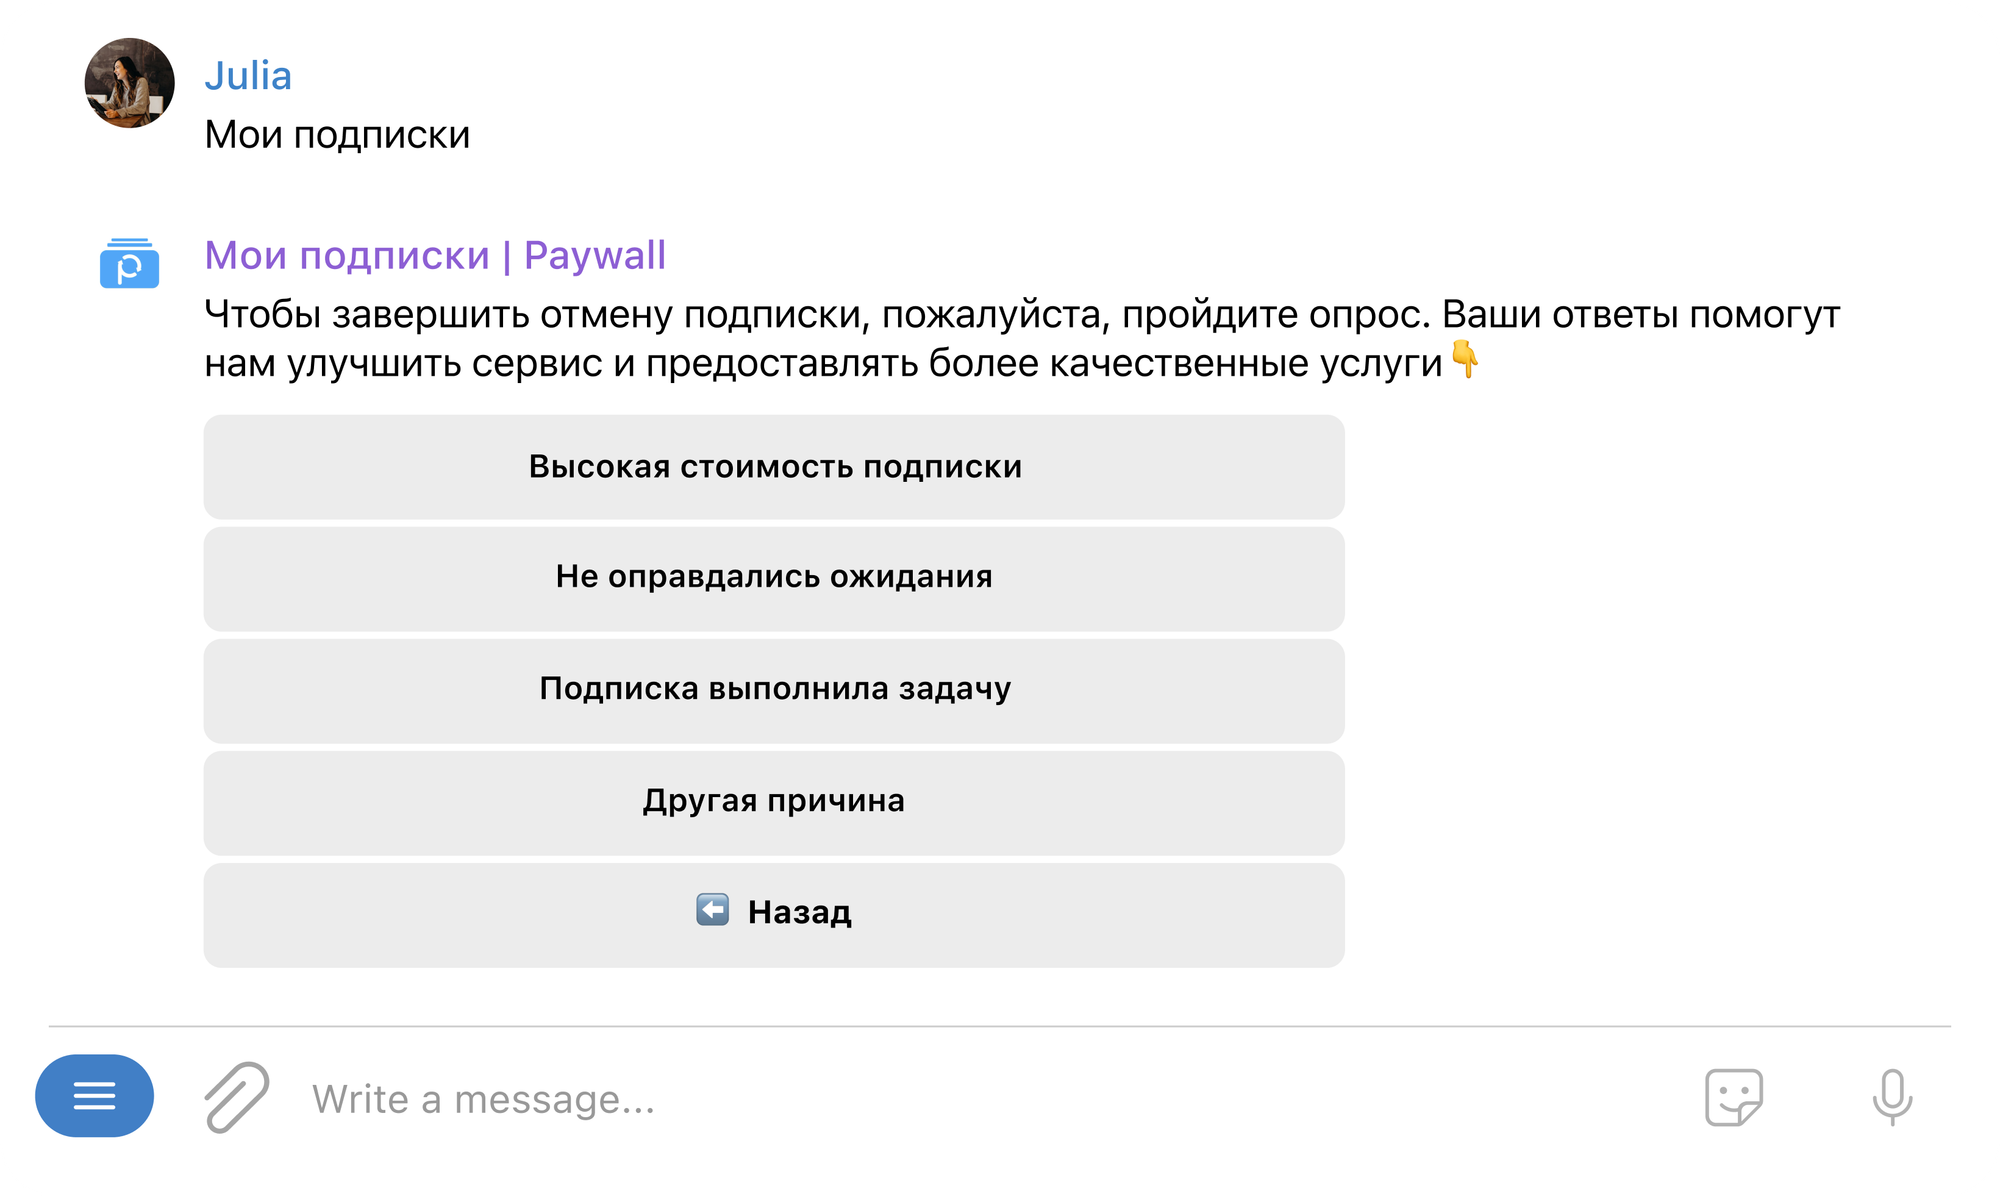Attach a file using the paperclip icon

[x=237, y=1097]
